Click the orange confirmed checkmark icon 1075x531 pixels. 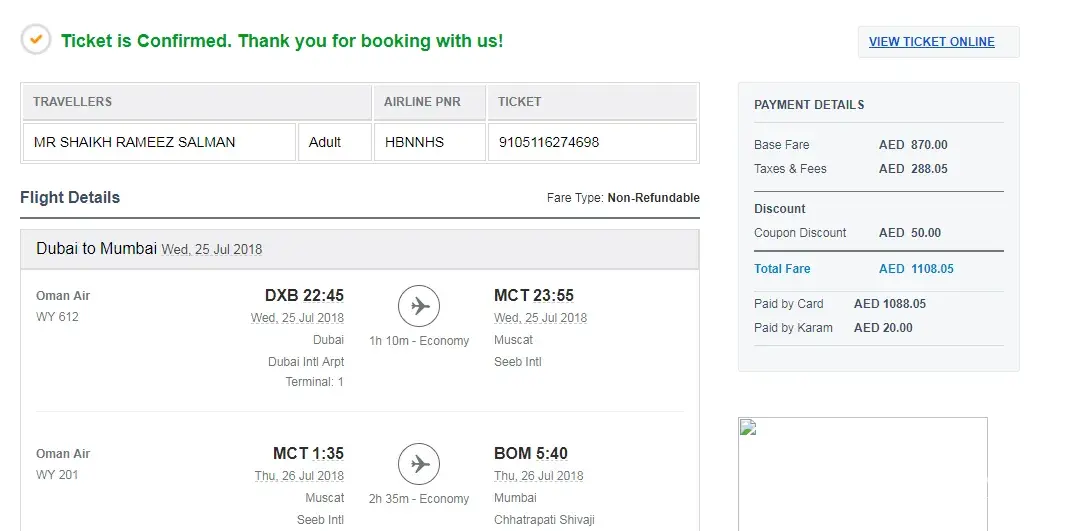[x=35, y=40]
